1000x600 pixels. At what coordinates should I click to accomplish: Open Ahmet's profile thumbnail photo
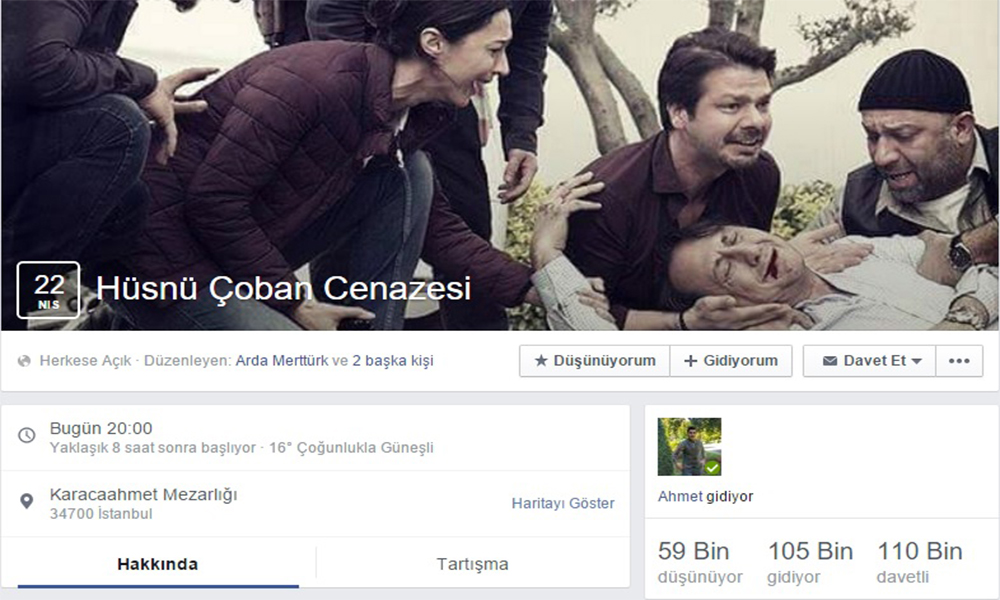coord(688,446)
